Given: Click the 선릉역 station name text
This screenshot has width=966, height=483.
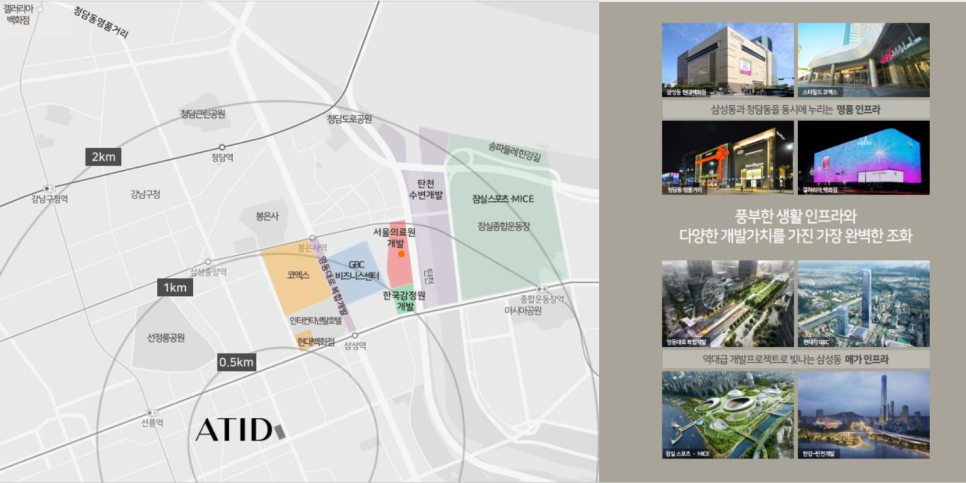Looking at the screenshot, I should click(x=152, y=423).
